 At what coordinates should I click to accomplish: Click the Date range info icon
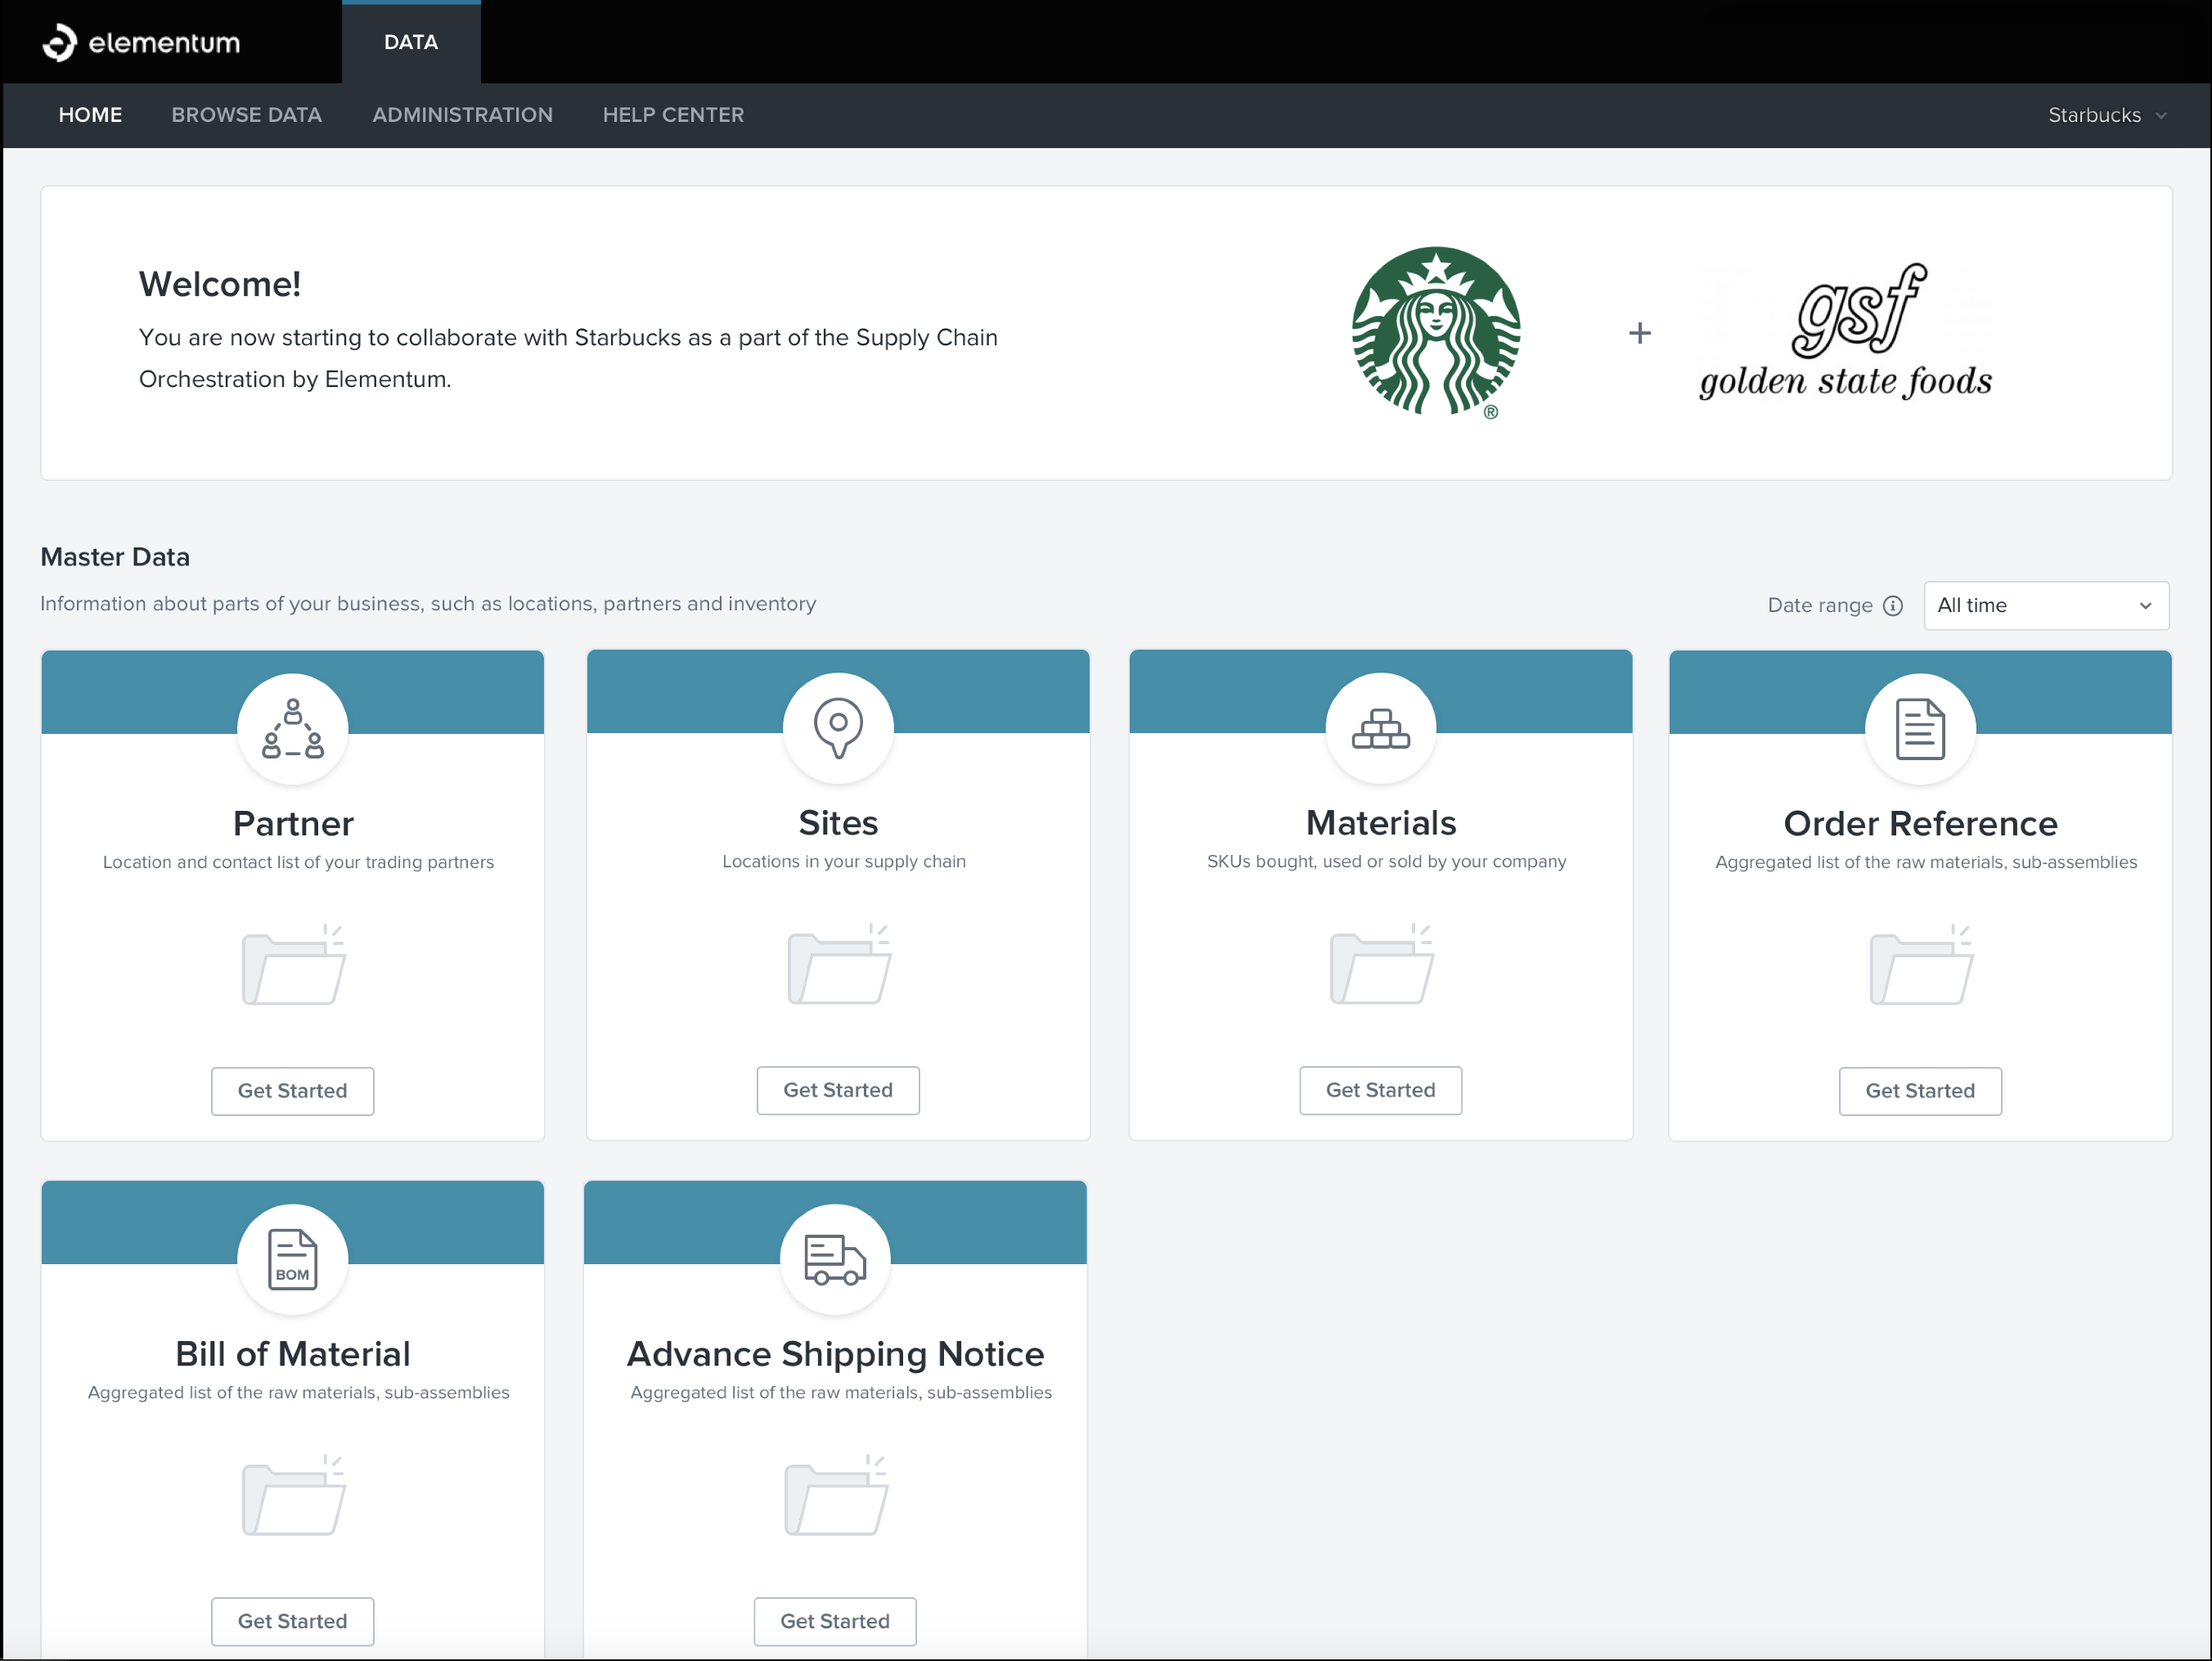pos(1892,605)
